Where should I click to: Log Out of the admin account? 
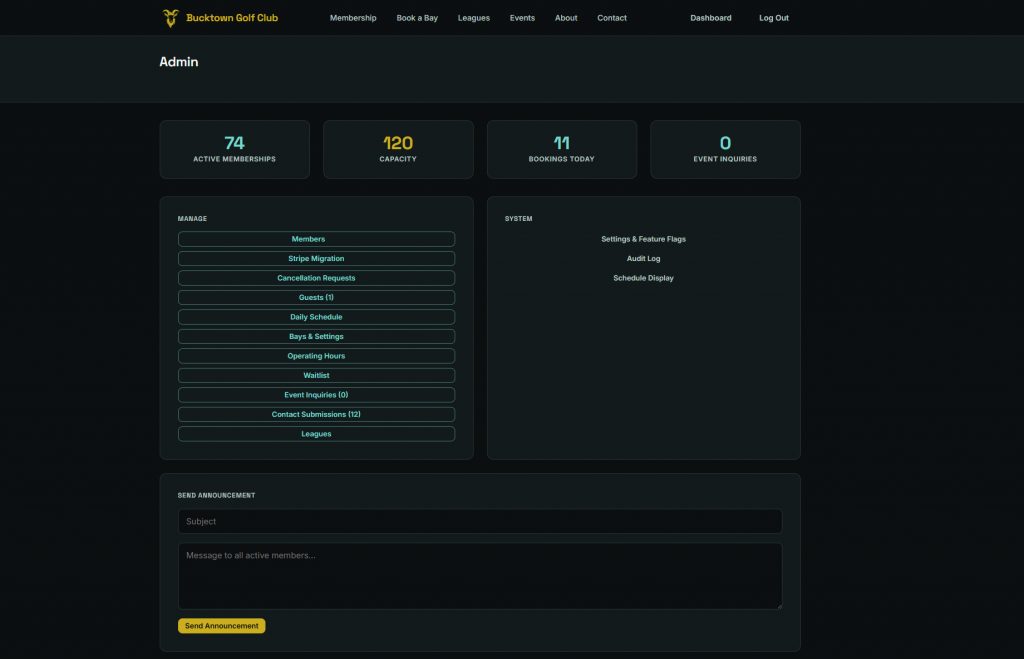[x=773, y=18]
